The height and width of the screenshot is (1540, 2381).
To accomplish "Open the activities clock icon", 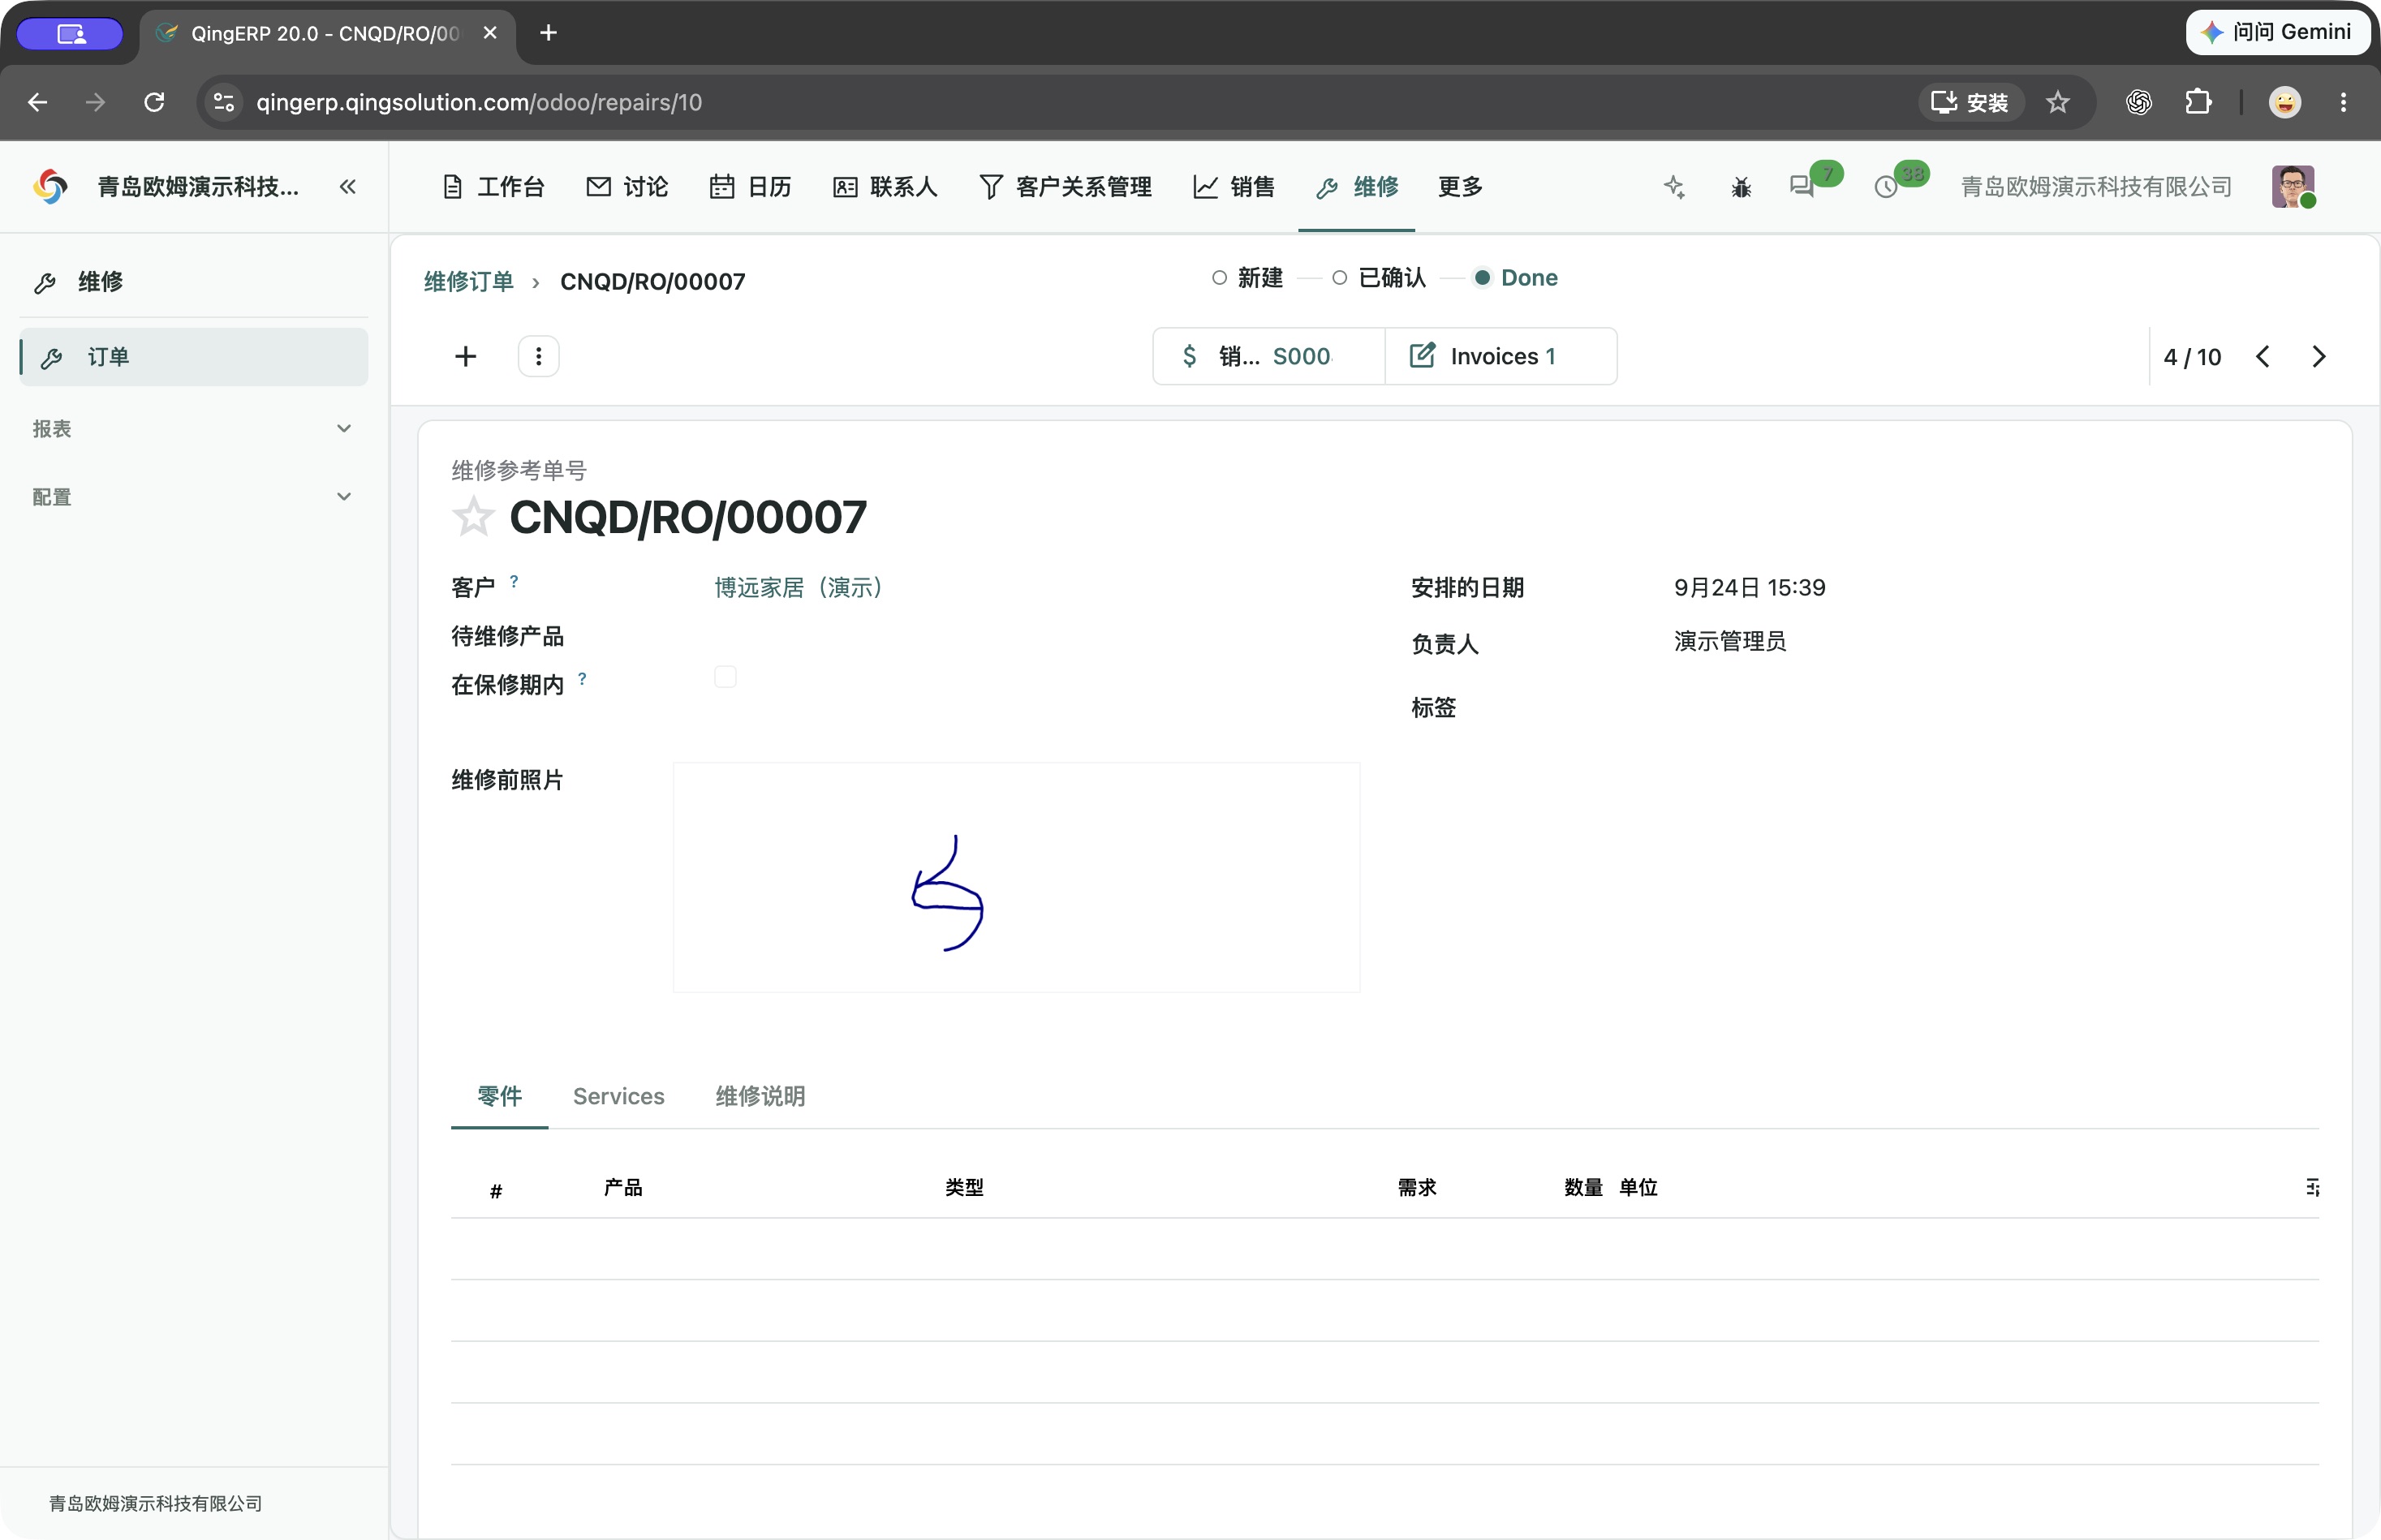I will coord(1886,187).
